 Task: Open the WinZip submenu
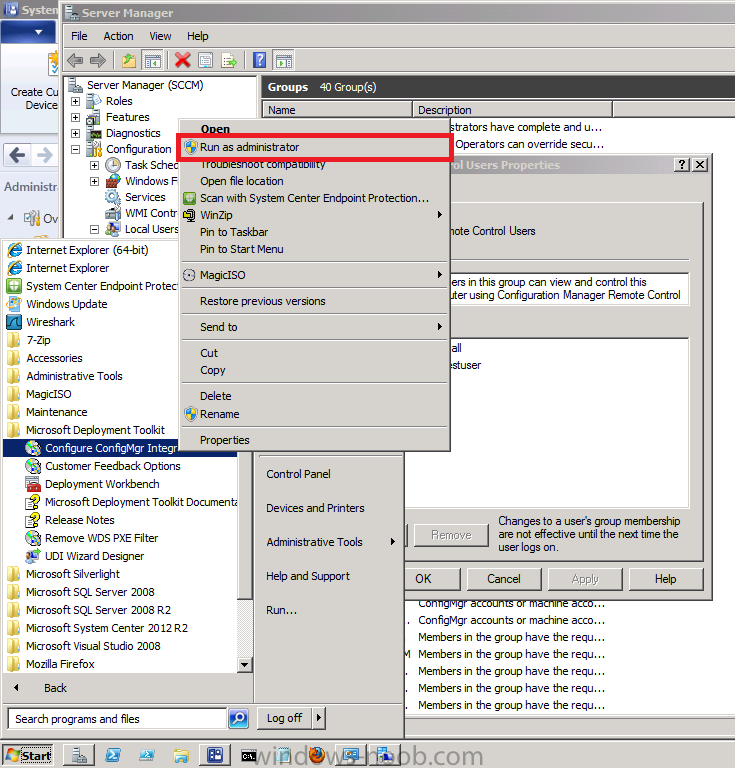click(315, 215)
